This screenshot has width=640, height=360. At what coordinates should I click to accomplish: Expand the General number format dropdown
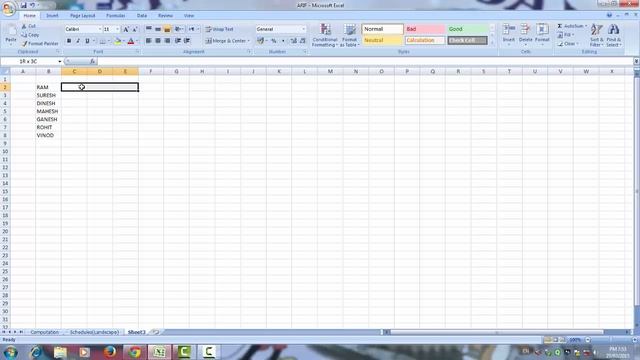click(x=303, y=29)
